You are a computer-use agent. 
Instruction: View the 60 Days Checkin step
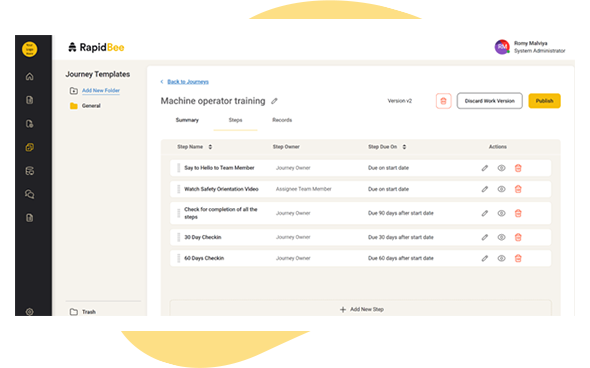501,259
